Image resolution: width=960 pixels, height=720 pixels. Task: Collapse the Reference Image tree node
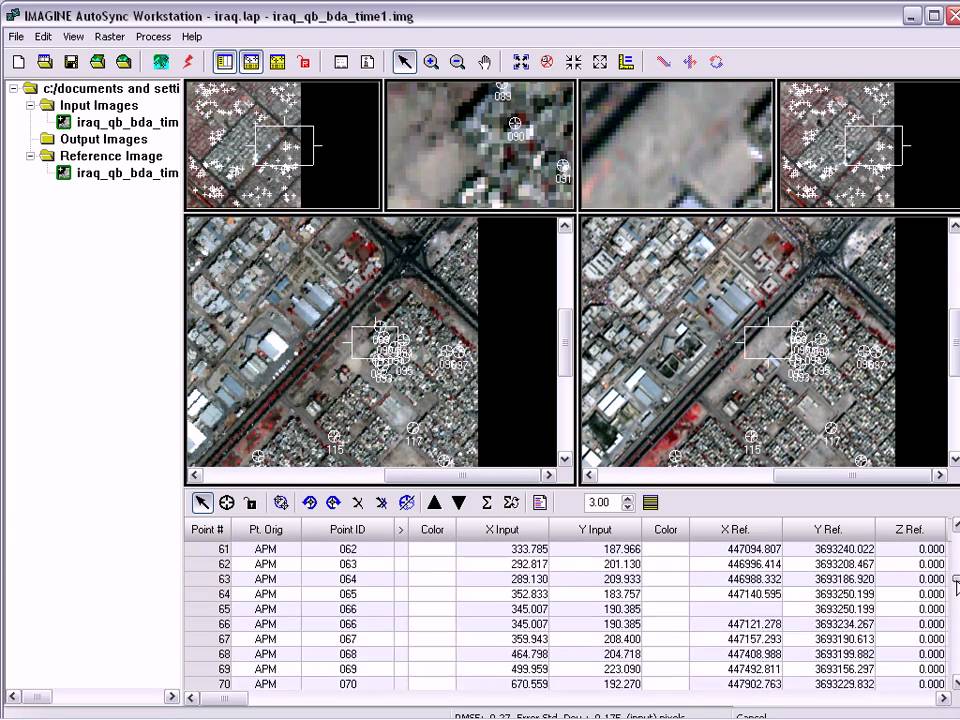click(31, 156)
